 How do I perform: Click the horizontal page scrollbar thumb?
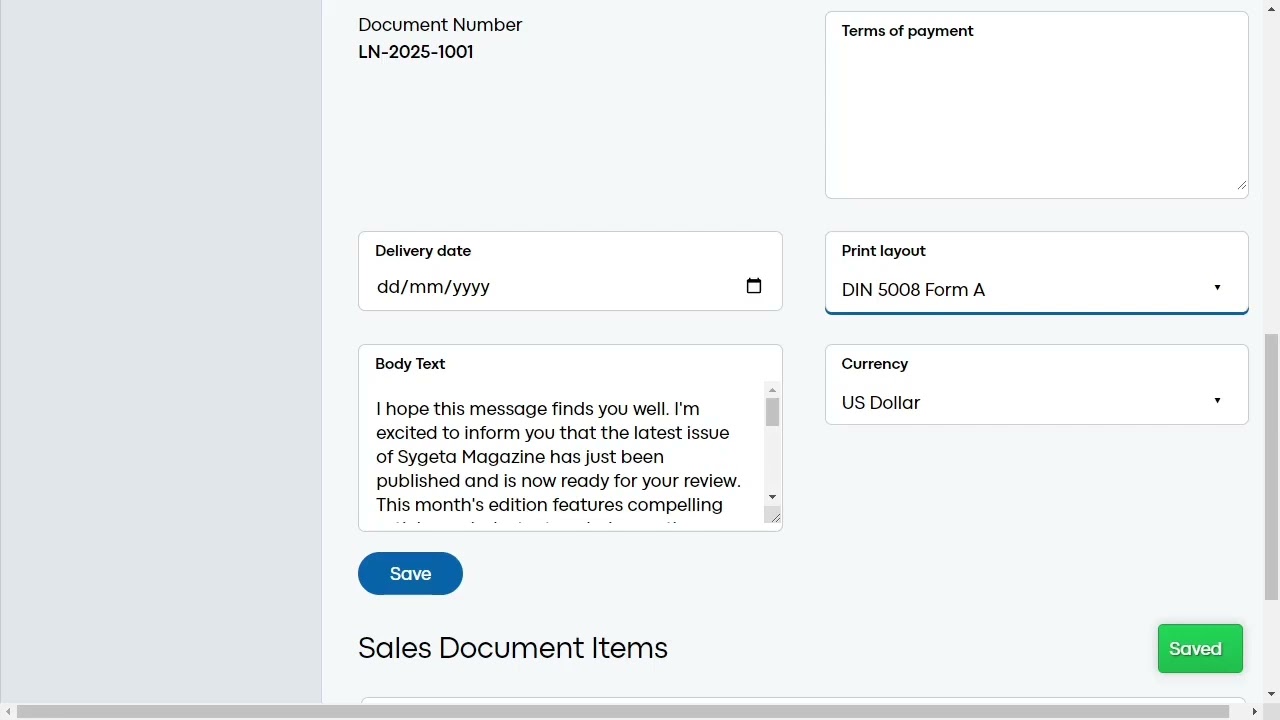coord(622,711)
